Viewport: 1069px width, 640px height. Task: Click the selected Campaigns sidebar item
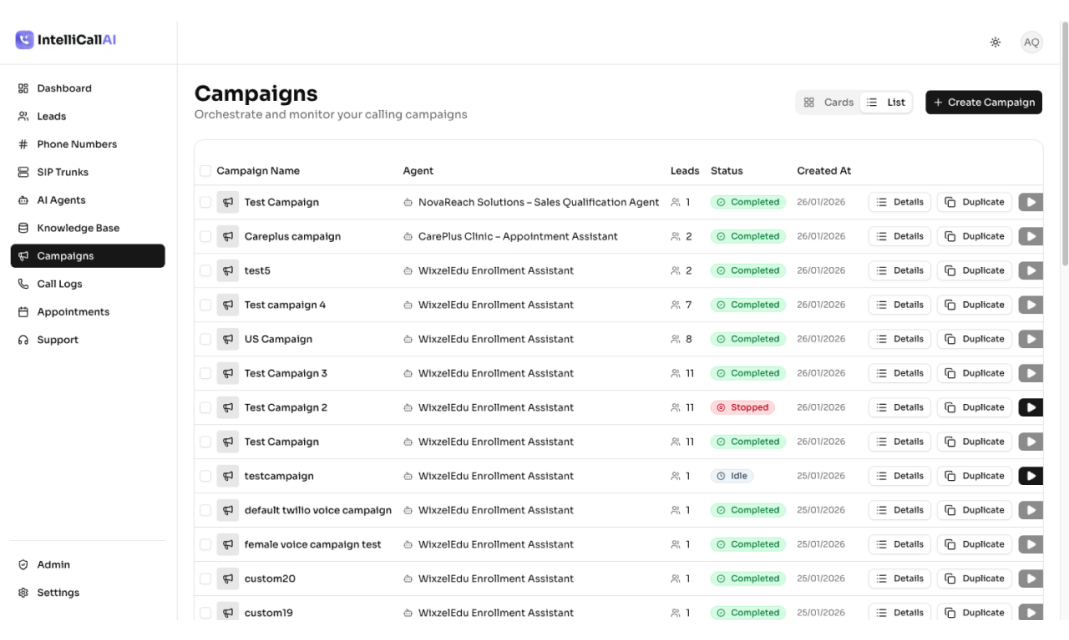coord(87,256)
